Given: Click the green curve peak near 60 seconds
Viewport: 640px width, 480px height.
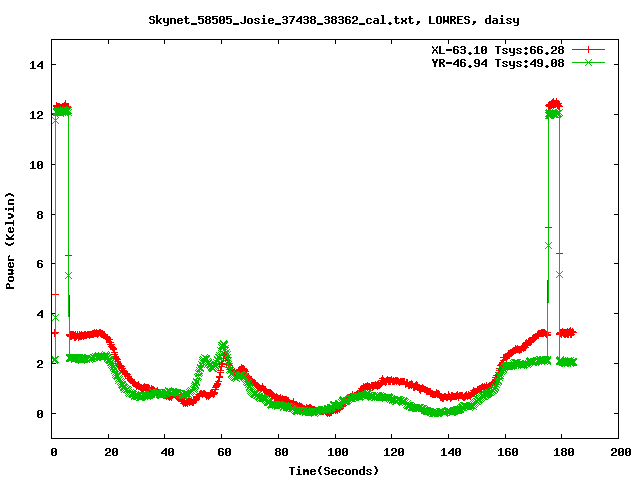Looking at the screenshot, I should click(x=223, y=345).
